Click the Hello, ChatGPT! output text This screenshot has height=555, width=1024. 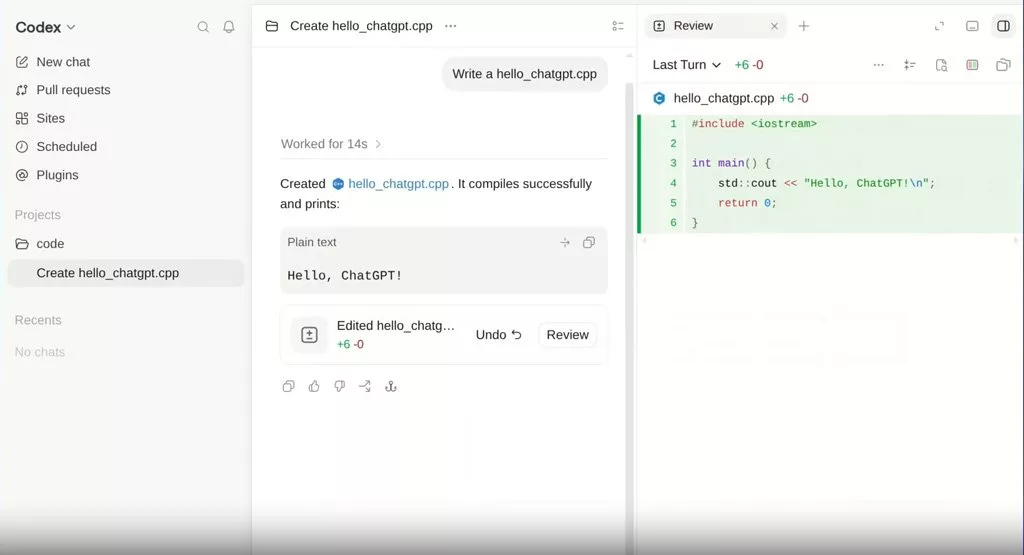(x=345, y=276)
